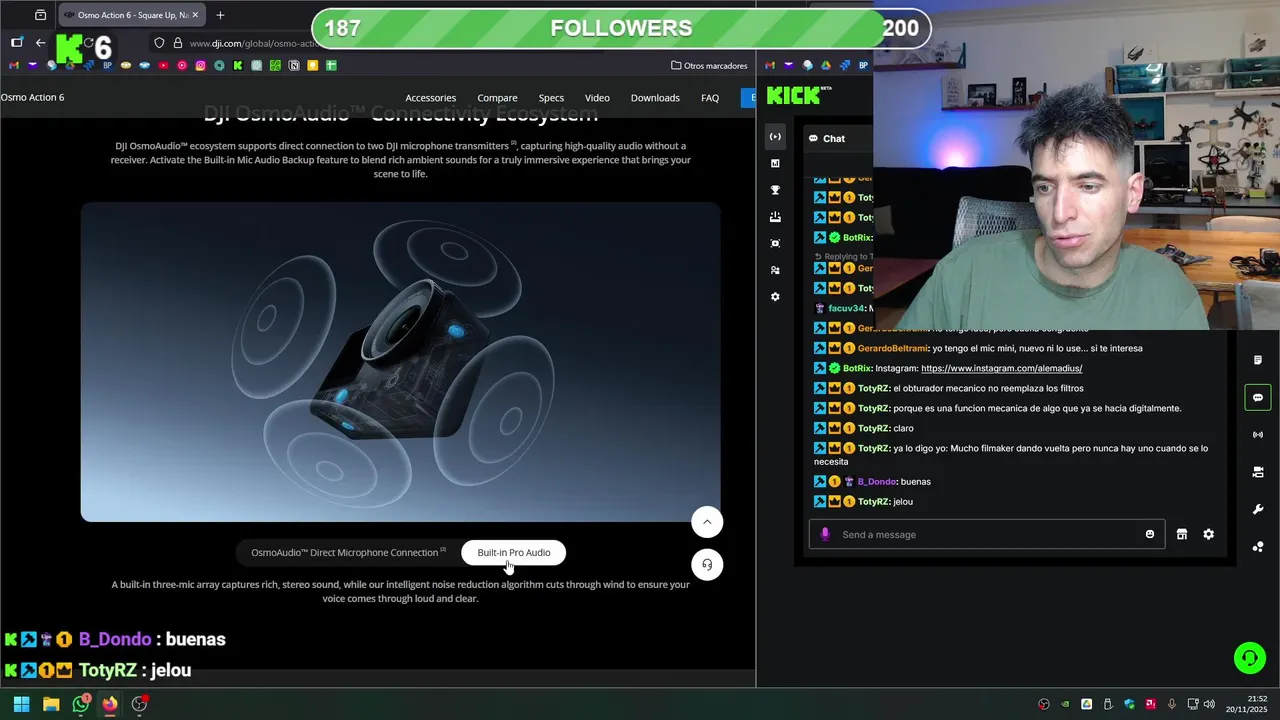Go back in the browser
The width and height of the screenshot is (1280, 720).
(x=40, y=43)
